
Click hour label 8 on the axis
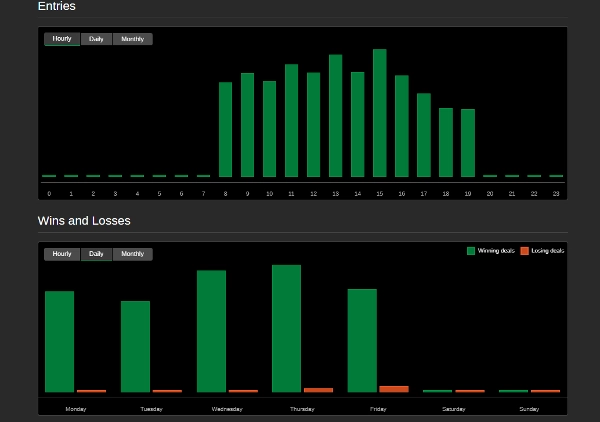tap(225, 194)
